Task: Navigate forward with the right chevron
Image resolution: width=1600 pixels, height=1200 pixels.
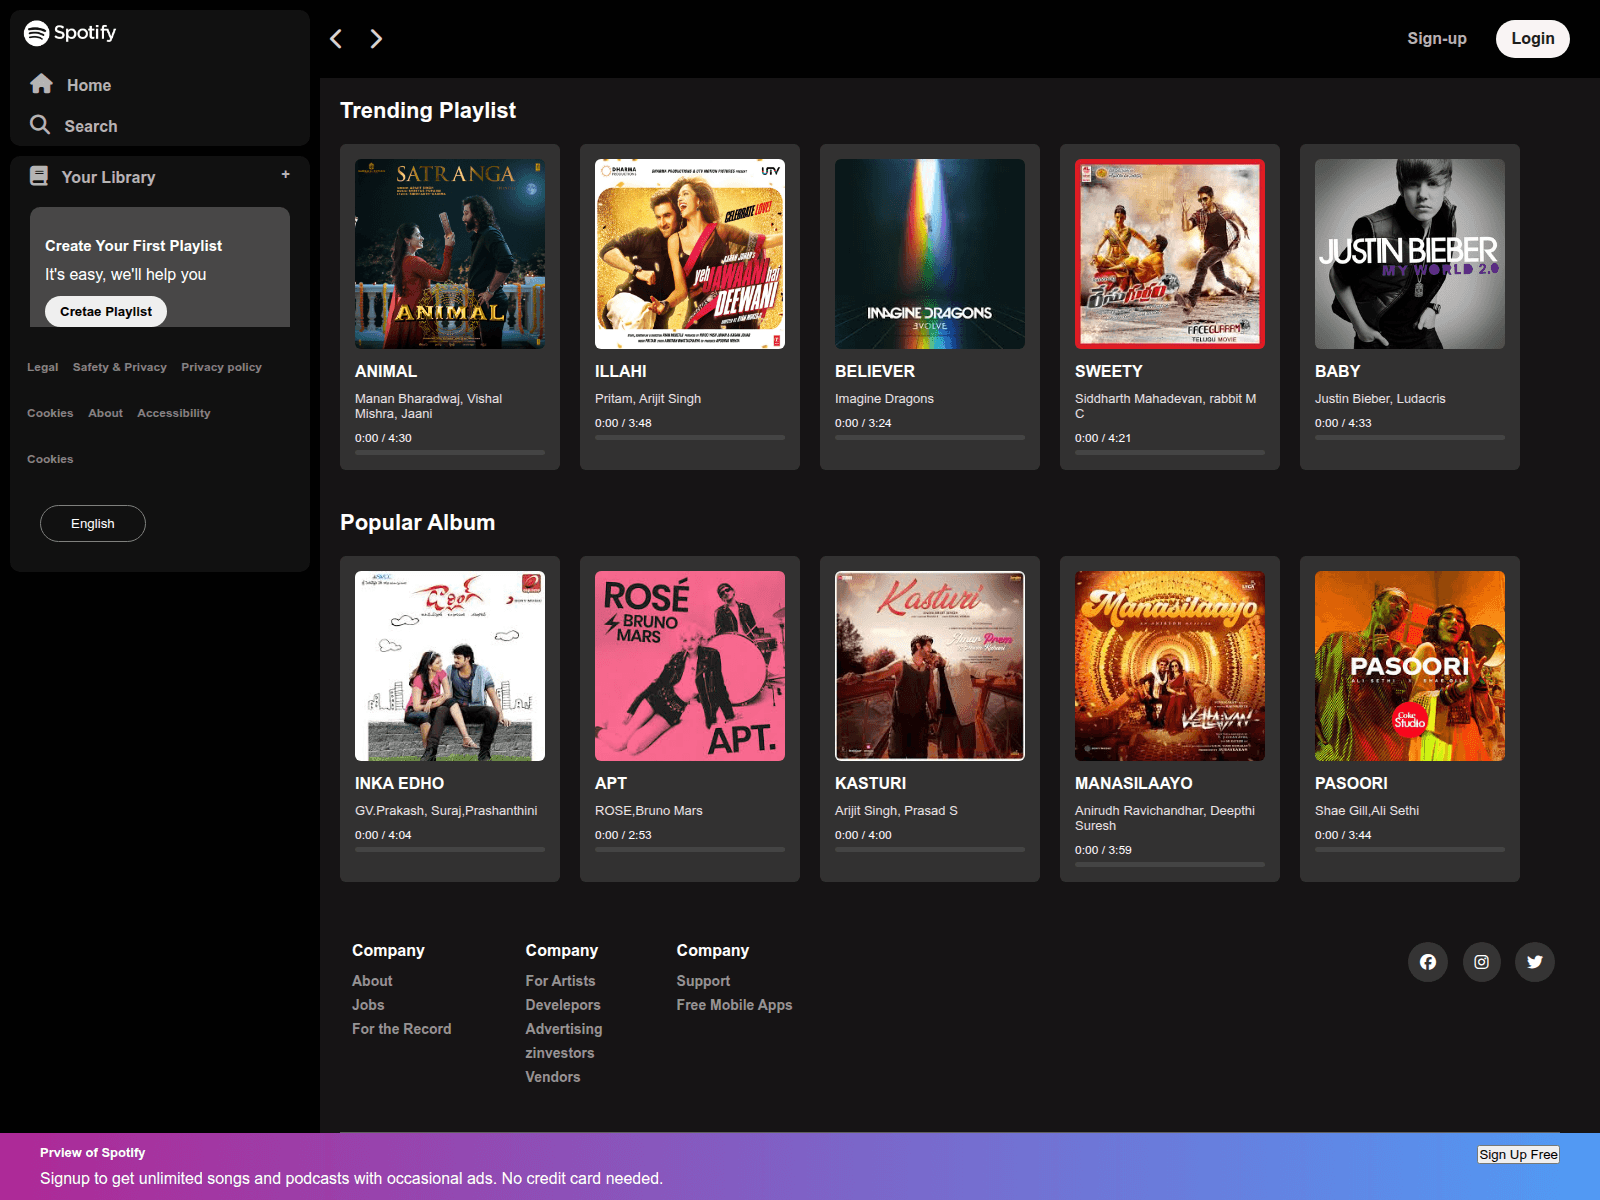Action: (376, 38)
